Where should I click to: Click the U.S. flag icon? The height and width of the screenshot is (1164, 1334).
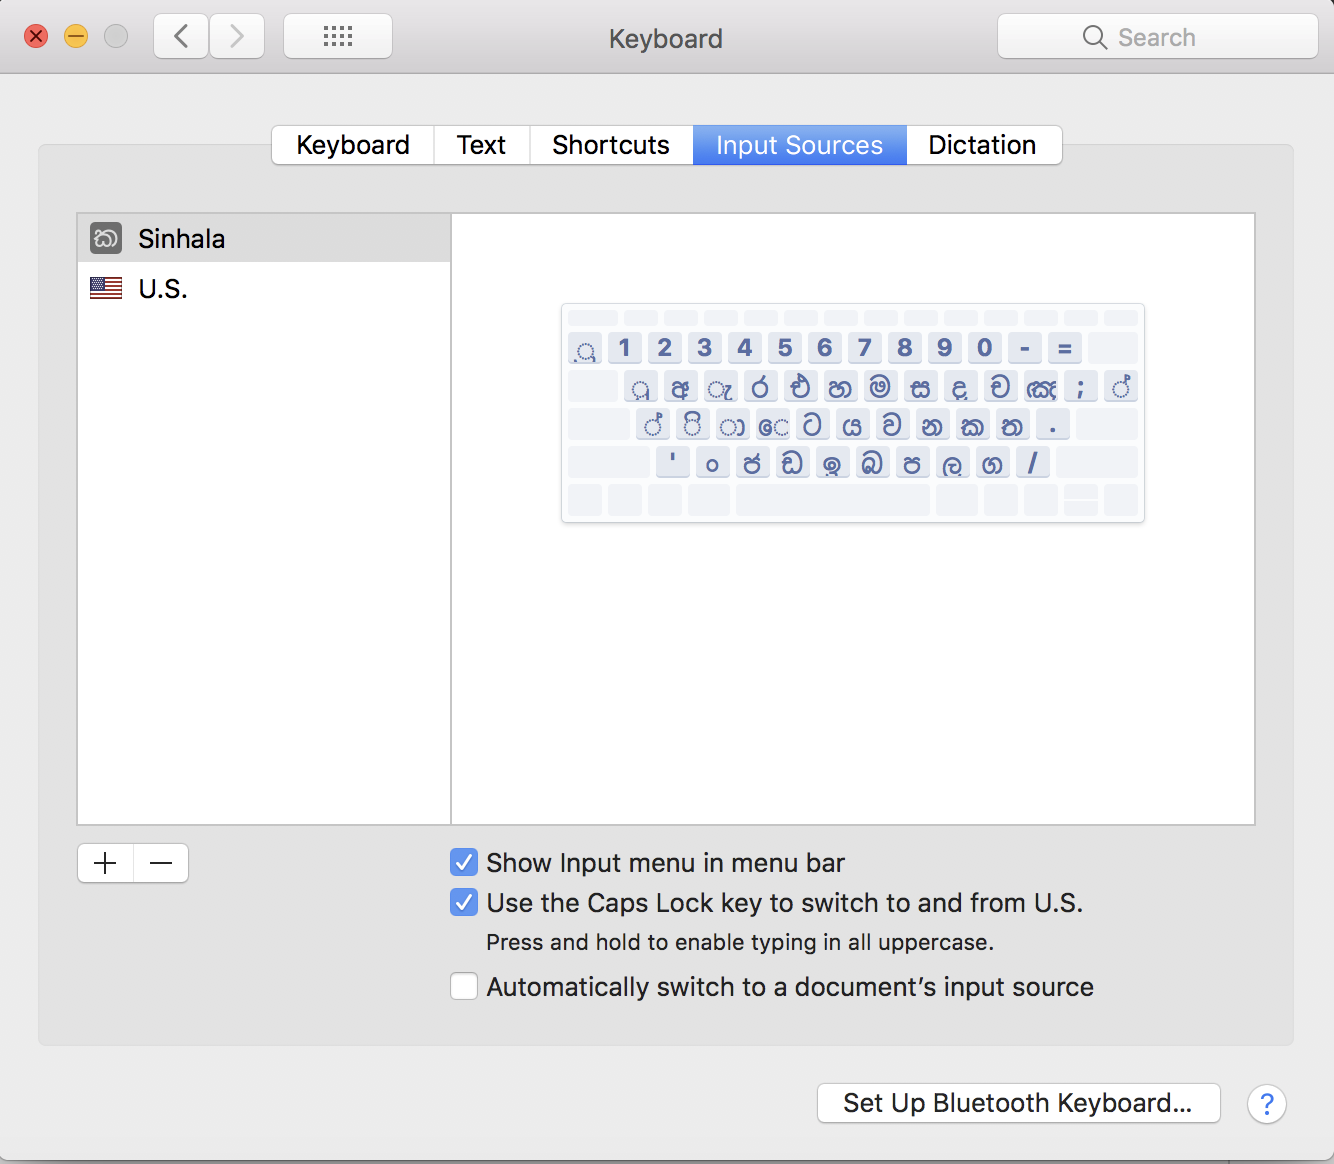tap(105, 288)
